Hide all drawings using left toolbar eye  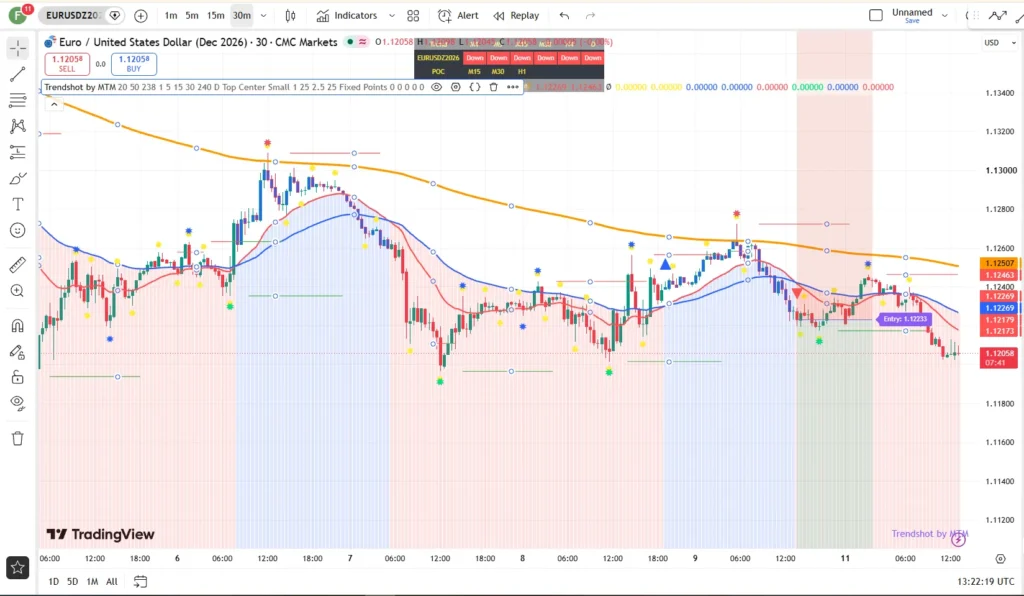point(18,403)
